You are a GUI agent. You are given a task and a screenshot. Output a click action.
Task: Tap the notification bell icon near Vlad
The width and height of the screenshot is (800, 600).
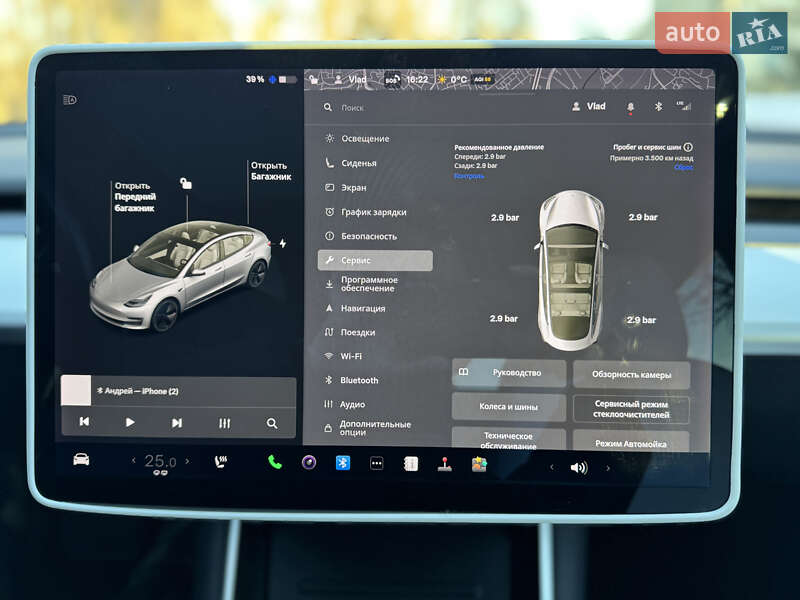(631, 105)
